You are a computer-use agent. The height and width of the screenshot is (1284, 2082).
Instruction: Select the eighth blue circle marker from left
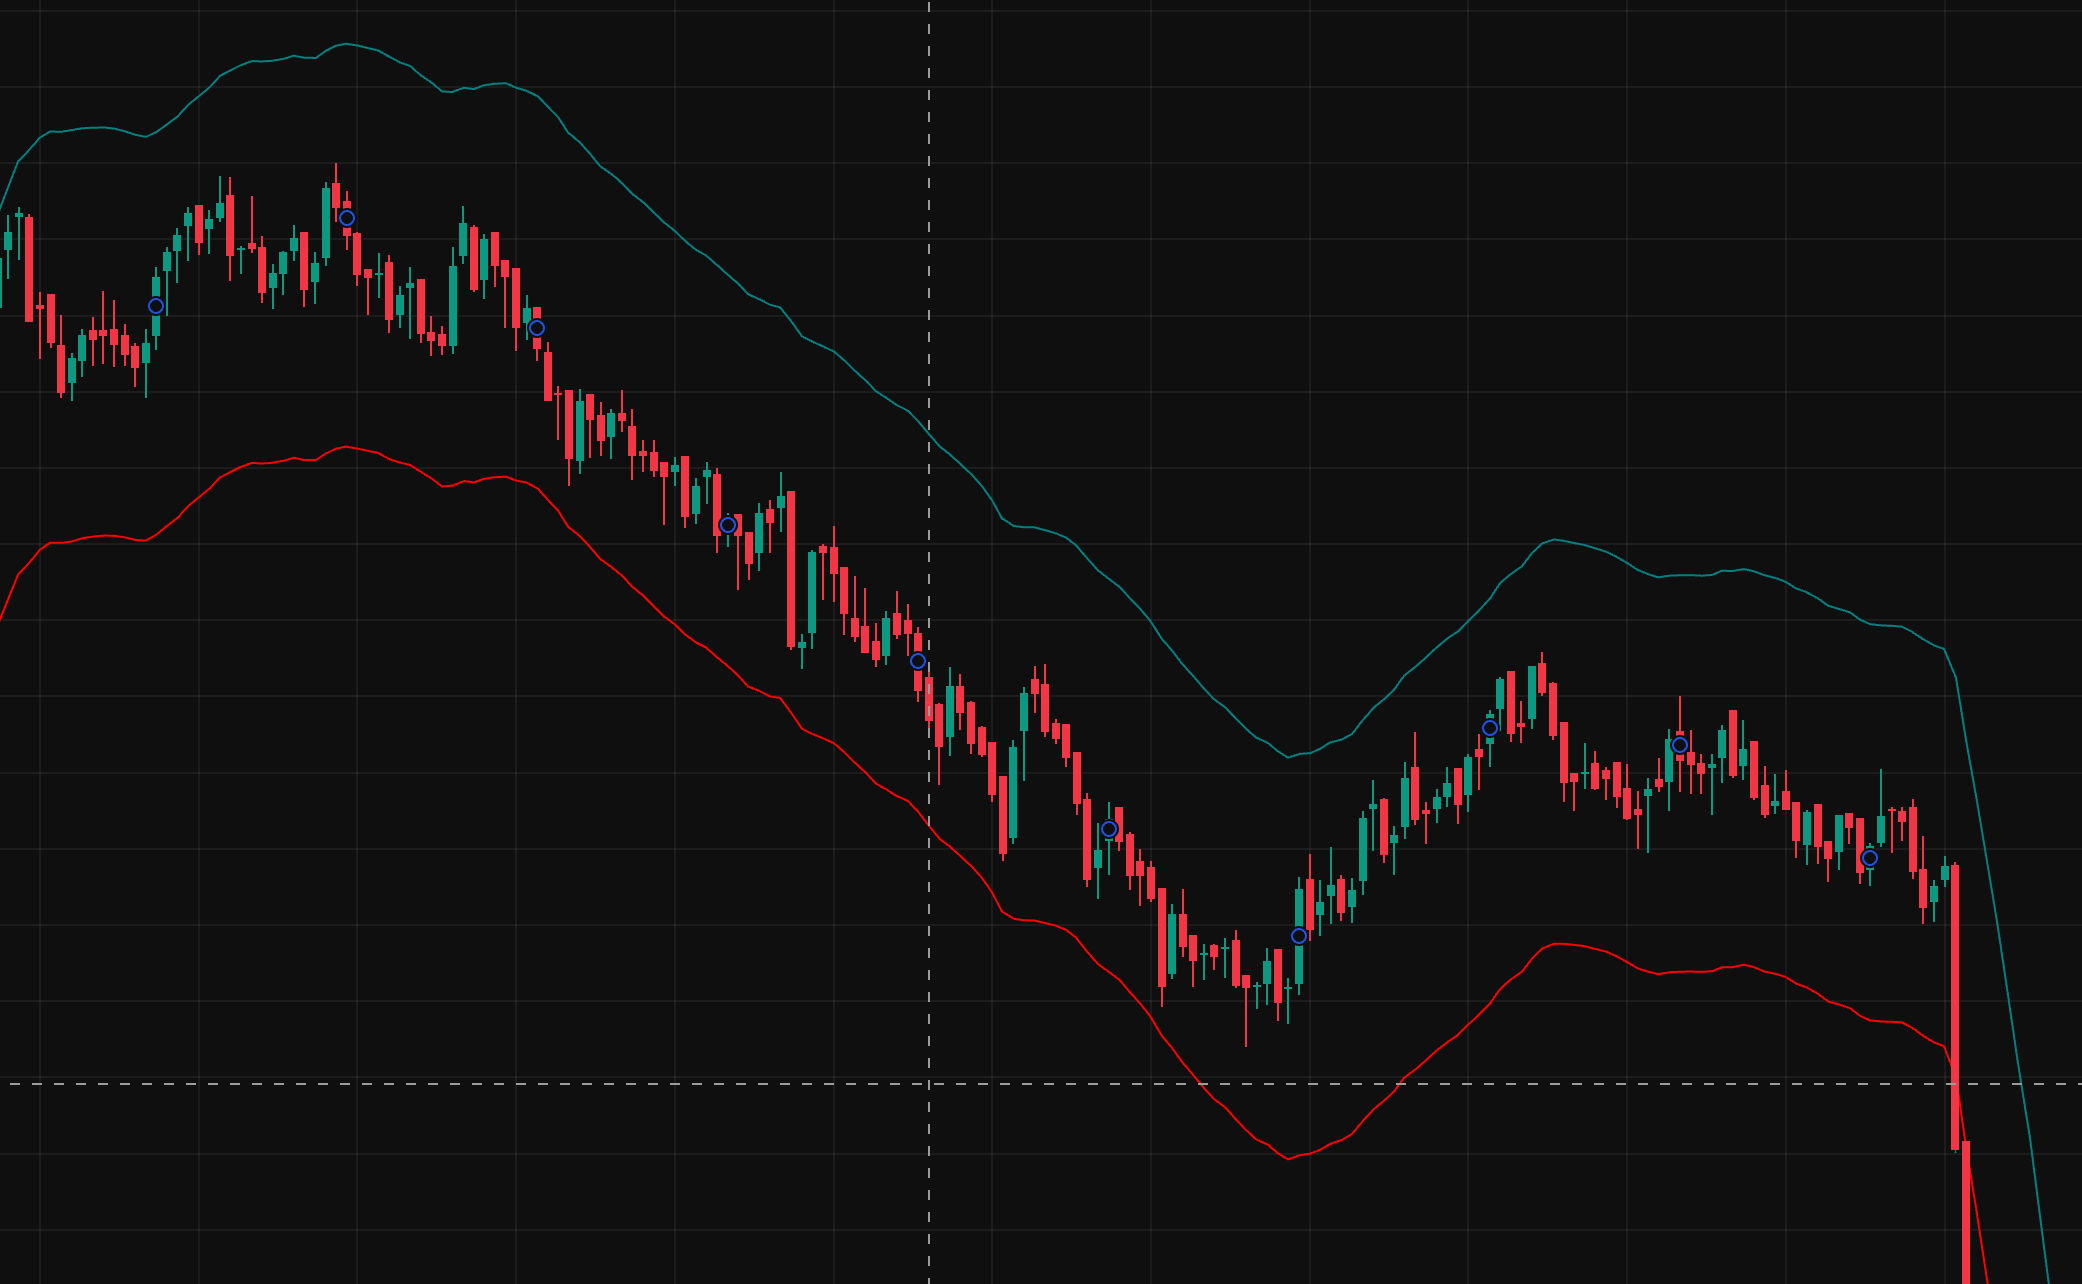pyautogui.click(x=1490, y=728)
